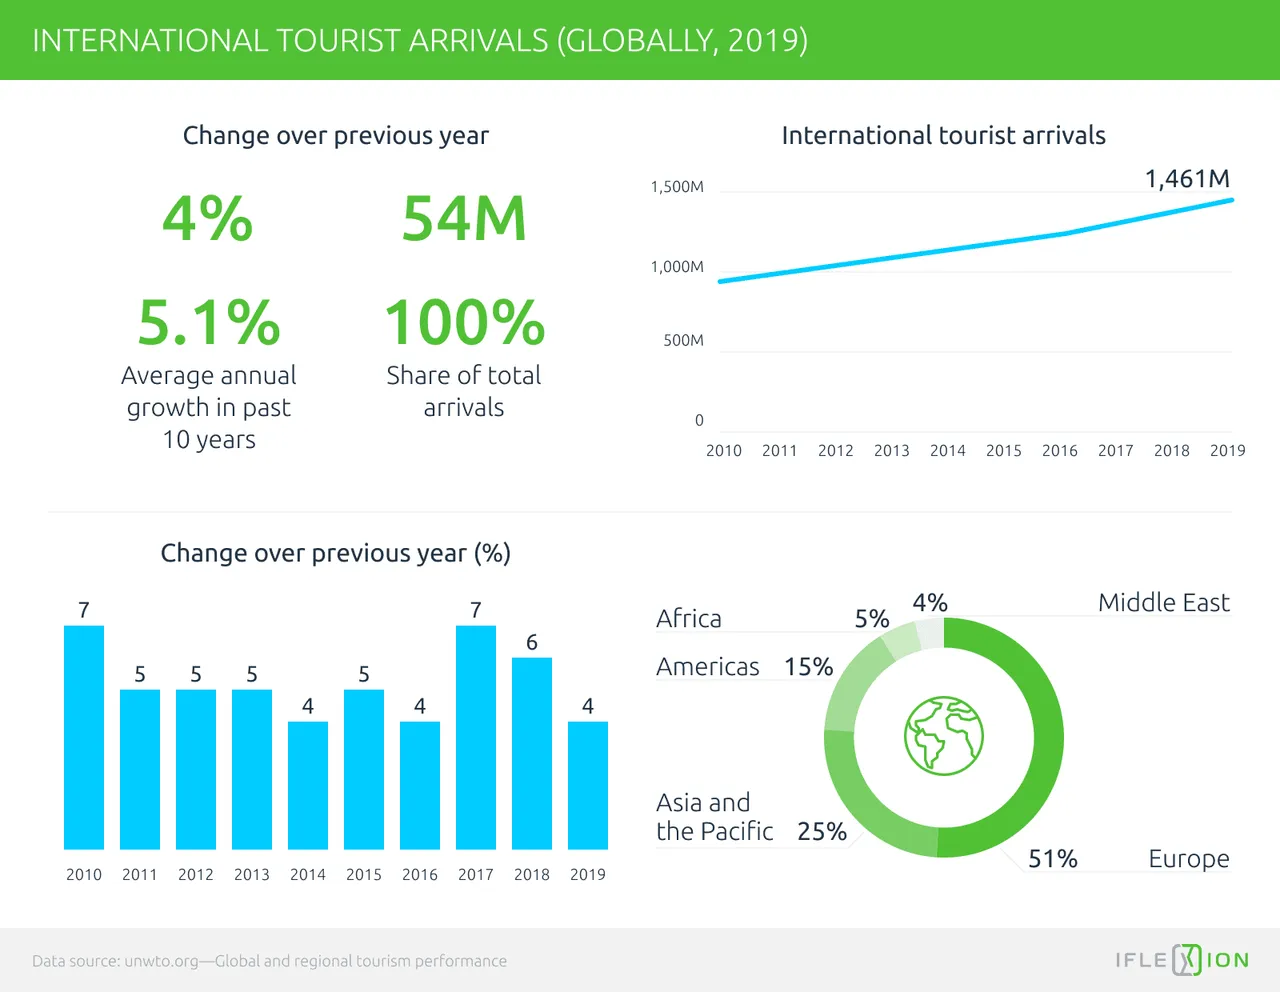Click the 5.1% average growth figure
The height and width of the screenshot is (992, 1280).
[209, 322]
